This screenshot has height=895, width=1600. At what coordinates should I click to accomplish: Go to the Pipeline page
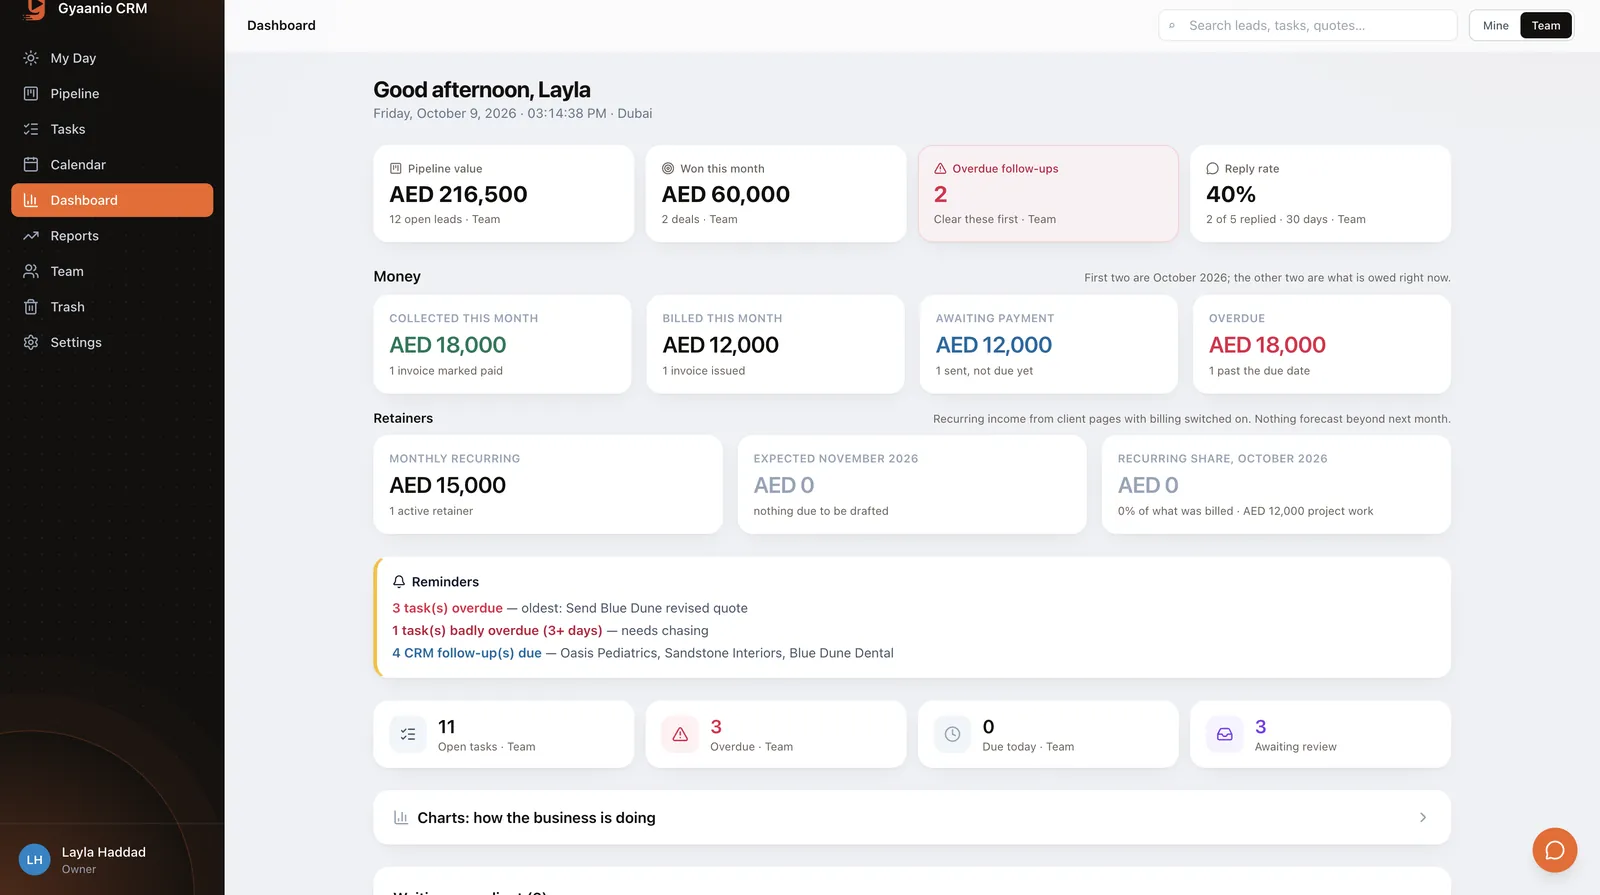point(112,94)
